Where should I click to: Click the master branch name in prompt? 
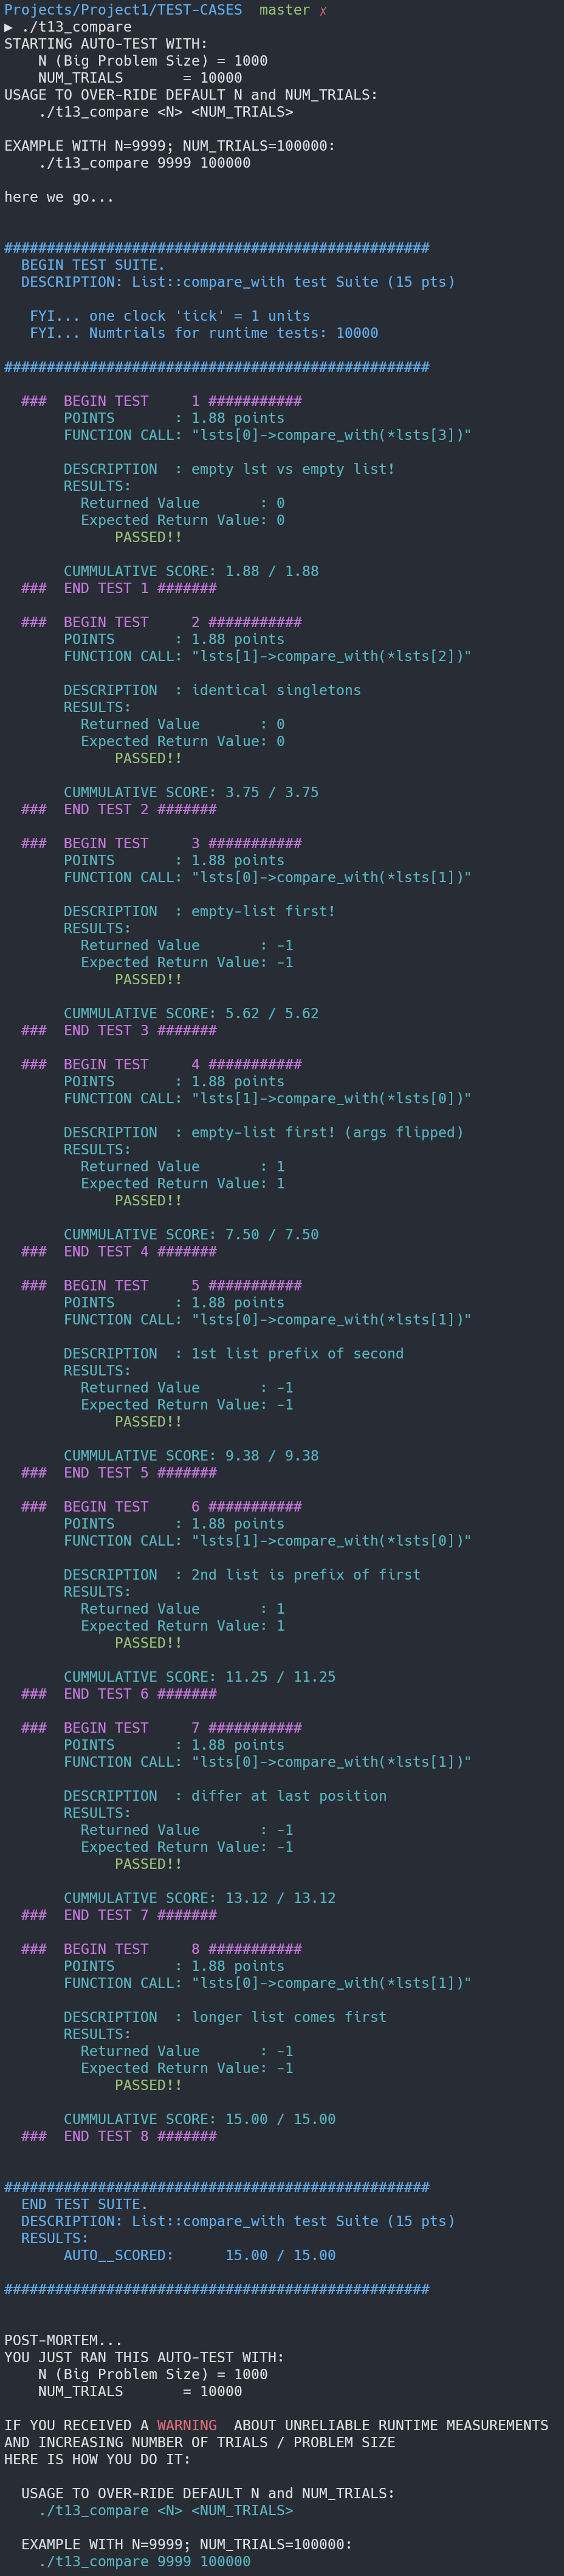pyautogui.click(x=284, y=10)
